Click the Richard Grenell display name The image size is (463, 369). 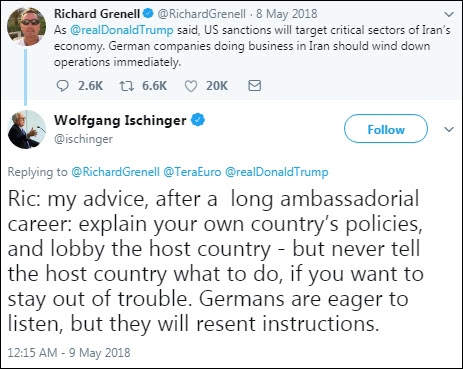pyautogui.click(x=97, y=14)
